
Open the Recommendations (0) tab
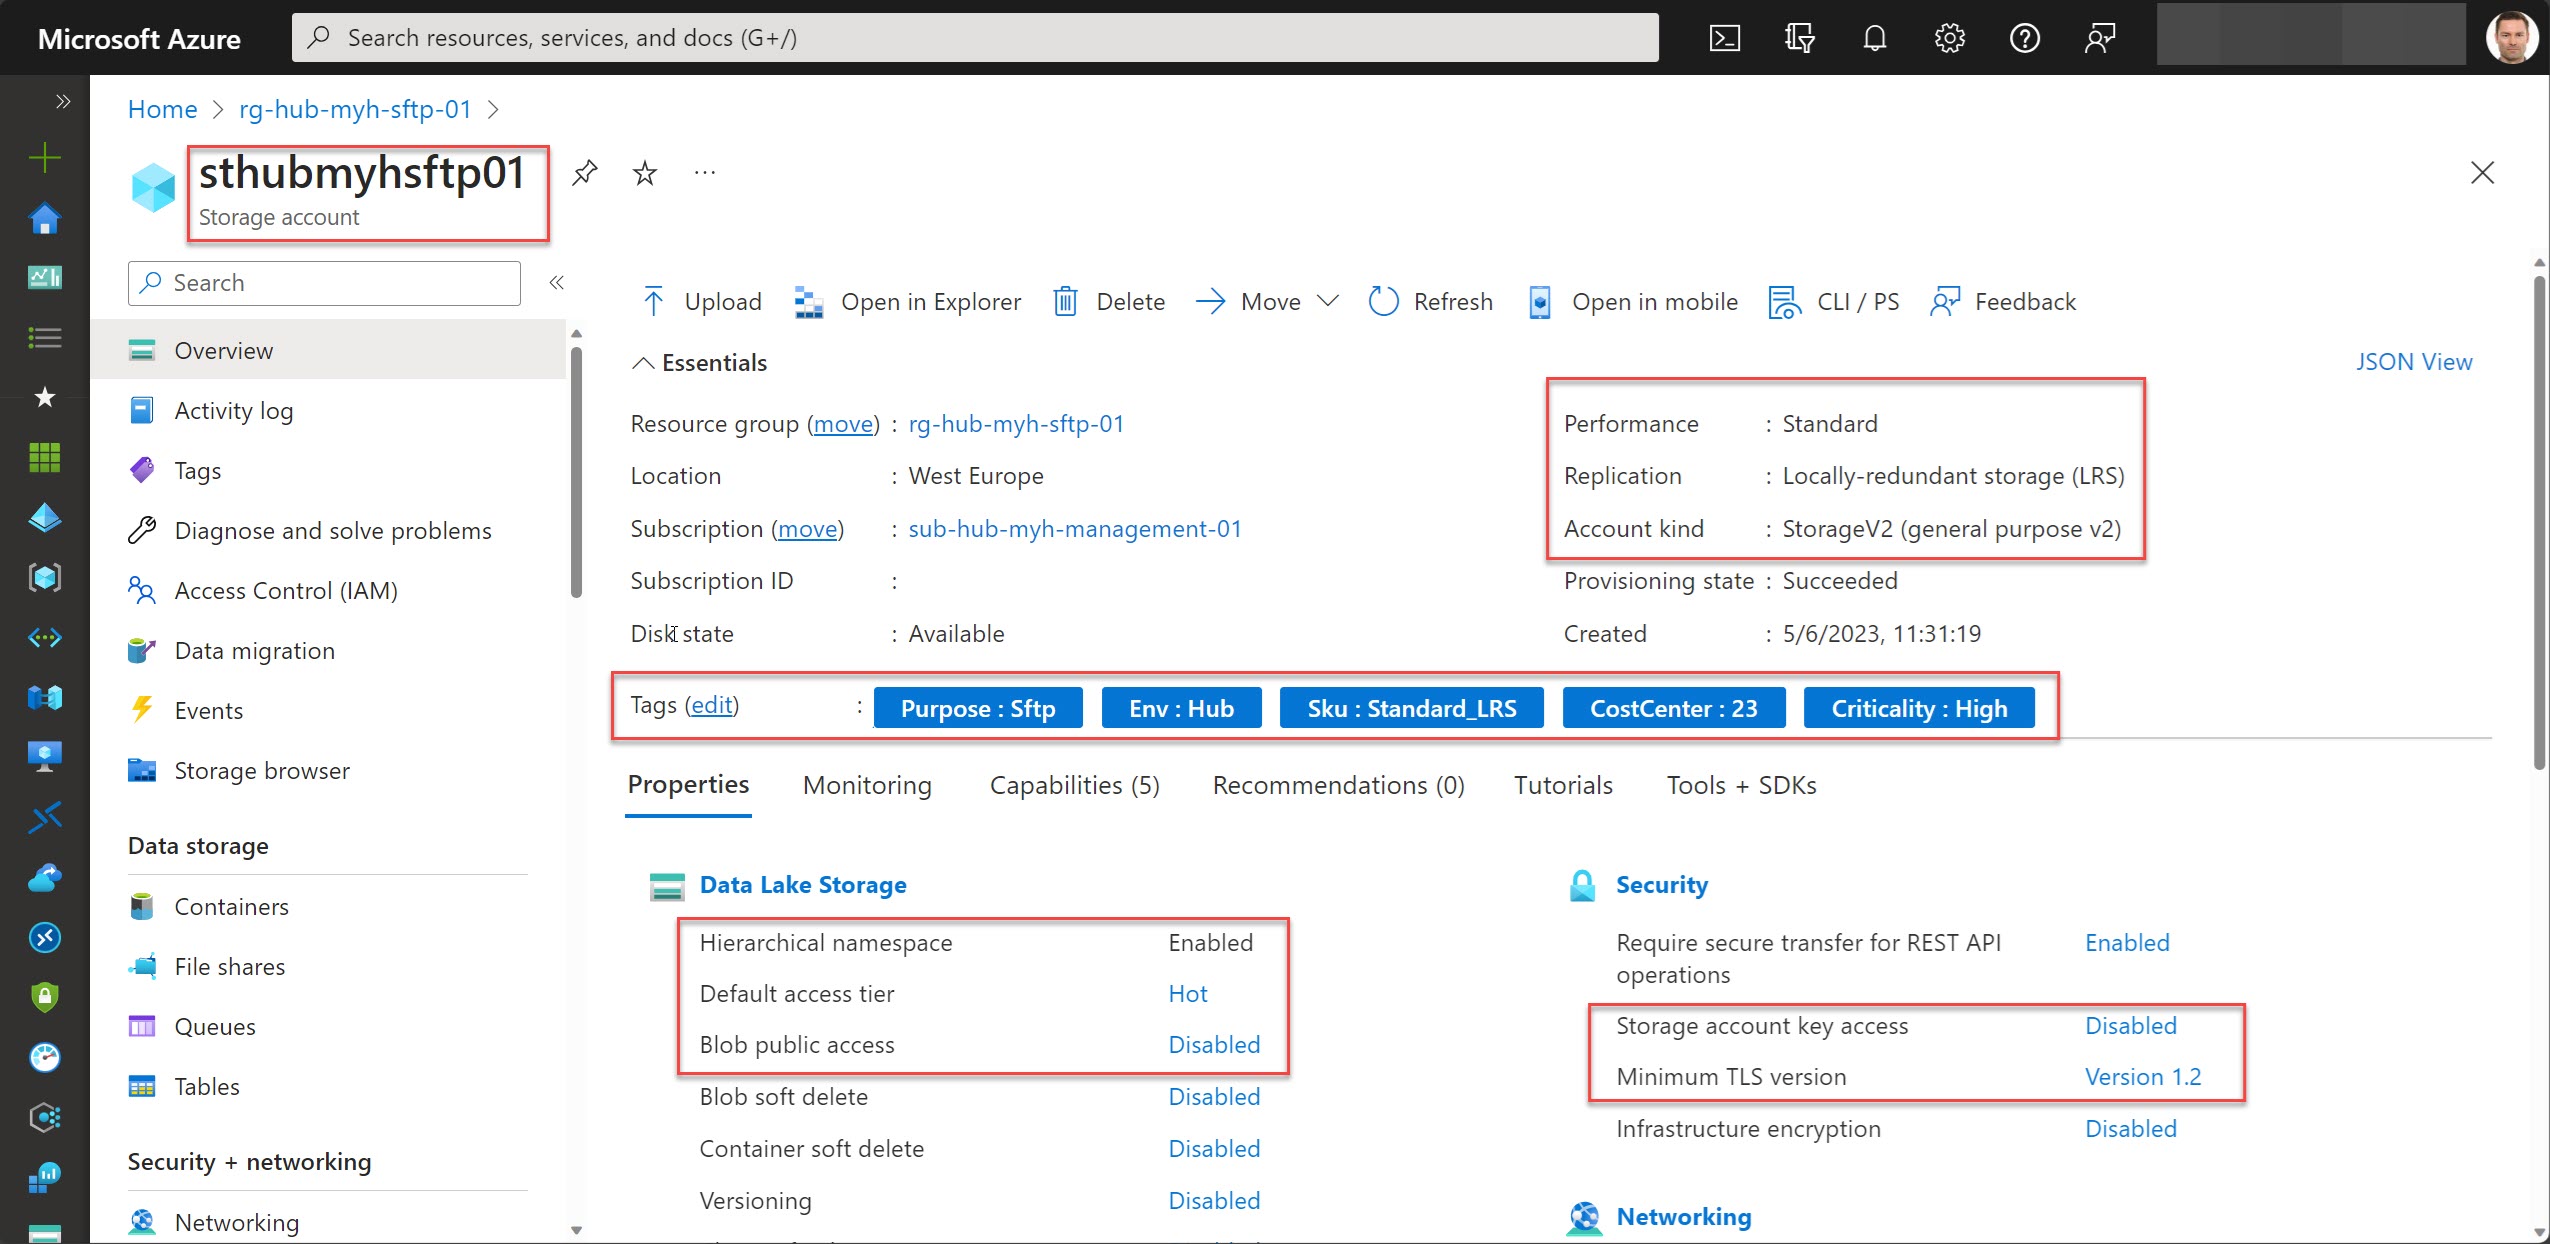(1338, 785)
